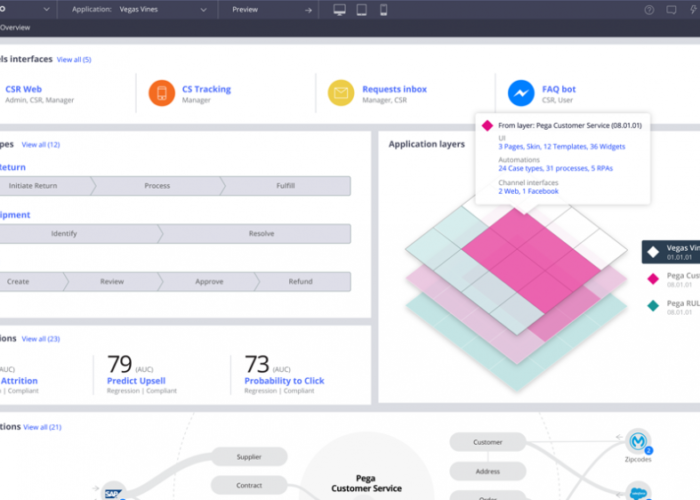
Task: Click the pink layer in diagram
Action: 531,259
